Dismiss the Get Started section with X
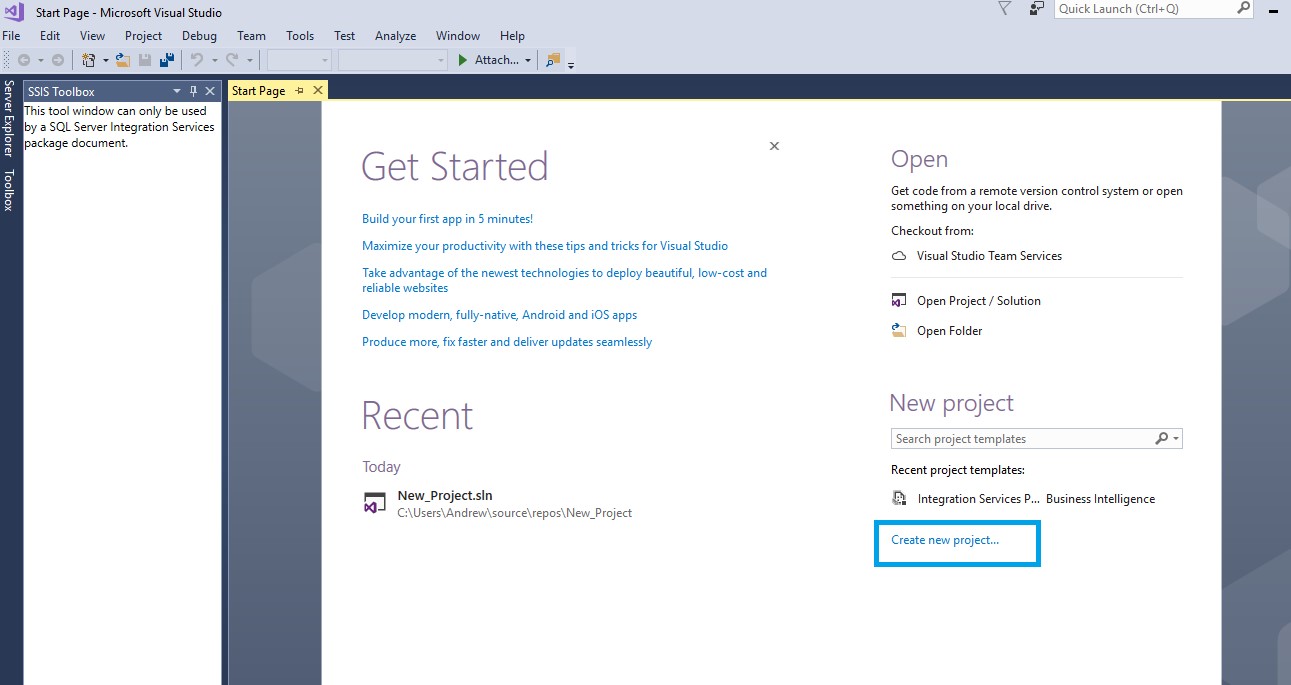Screen dimensions: 1291x685 774,146
